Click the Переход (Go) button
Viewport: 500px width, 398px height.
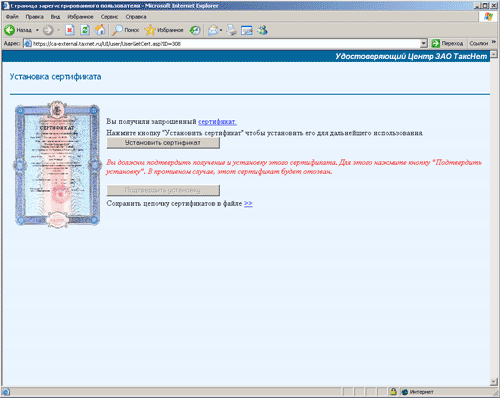(x=447, y=43)
